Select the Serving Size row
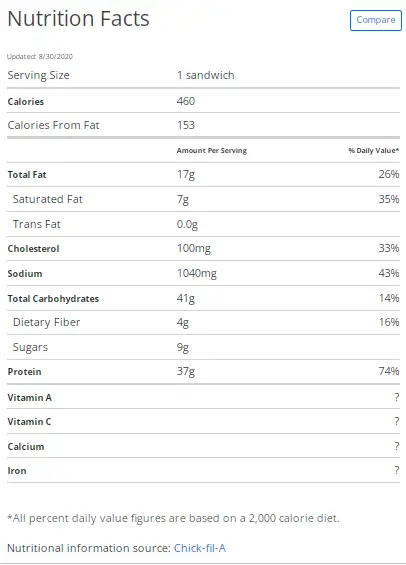Screen dimensions: 406x565 [203, 75]
